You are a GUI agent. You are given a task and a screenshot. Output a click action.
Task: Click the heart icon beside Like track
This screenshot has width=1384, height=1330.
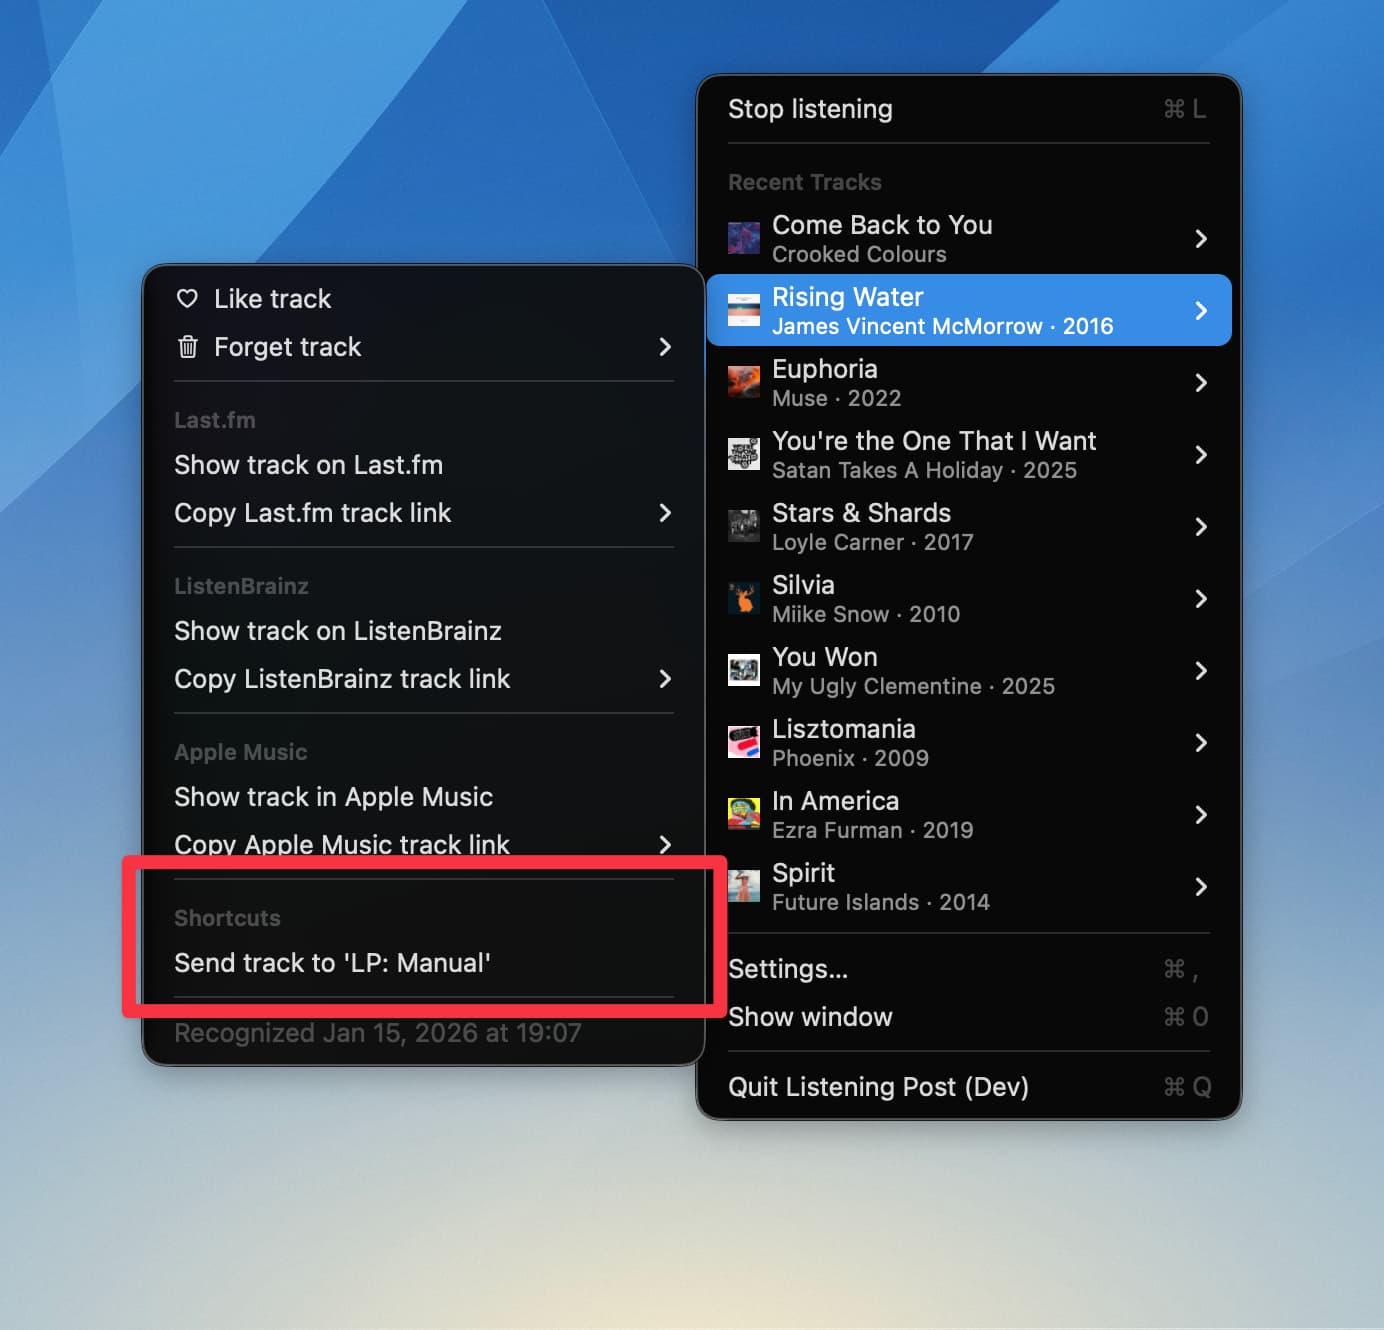click(187, 299)
